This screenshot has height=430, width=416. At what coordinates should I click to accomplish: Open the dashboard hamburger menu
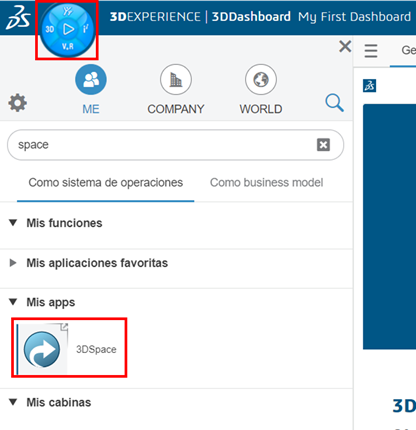point(371,51)
